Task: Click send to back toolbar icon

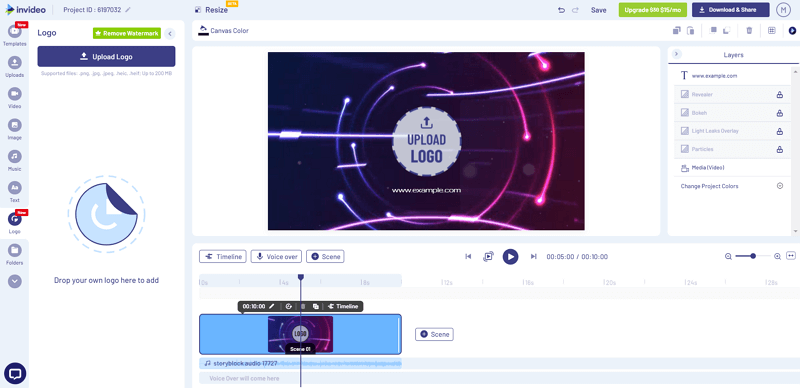Action: coord(727,31)
